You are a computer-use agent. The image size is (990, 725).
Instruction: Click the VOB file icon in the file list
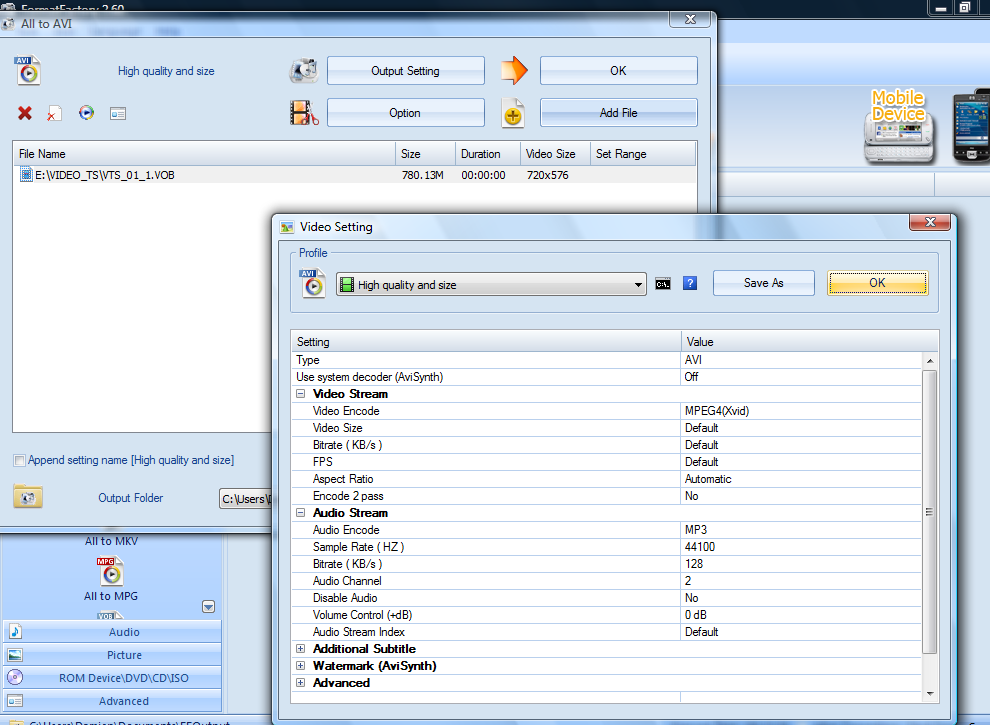[x=26, y=174]
